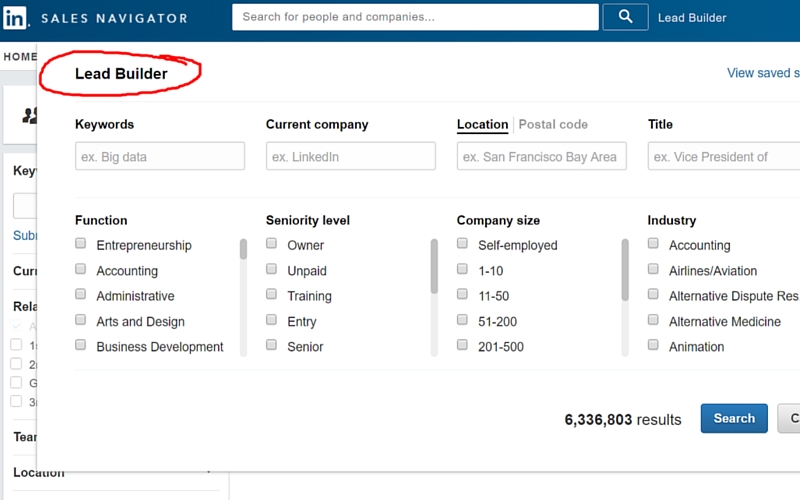
Task: Click the search people and companies field
Action: pyautogui.click(x=415, y=17)
